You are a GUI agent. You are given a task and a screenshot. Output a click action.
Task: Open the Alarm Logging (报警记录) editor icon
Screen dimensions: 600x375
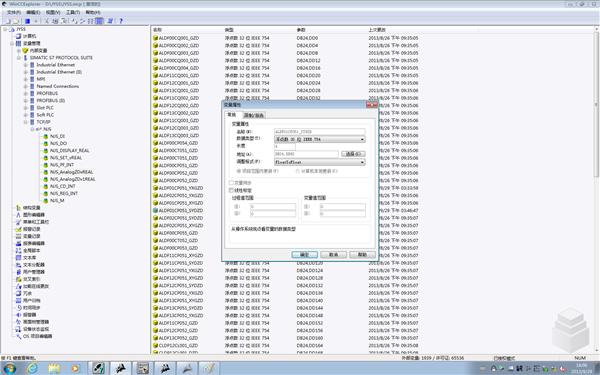(18, 229)
